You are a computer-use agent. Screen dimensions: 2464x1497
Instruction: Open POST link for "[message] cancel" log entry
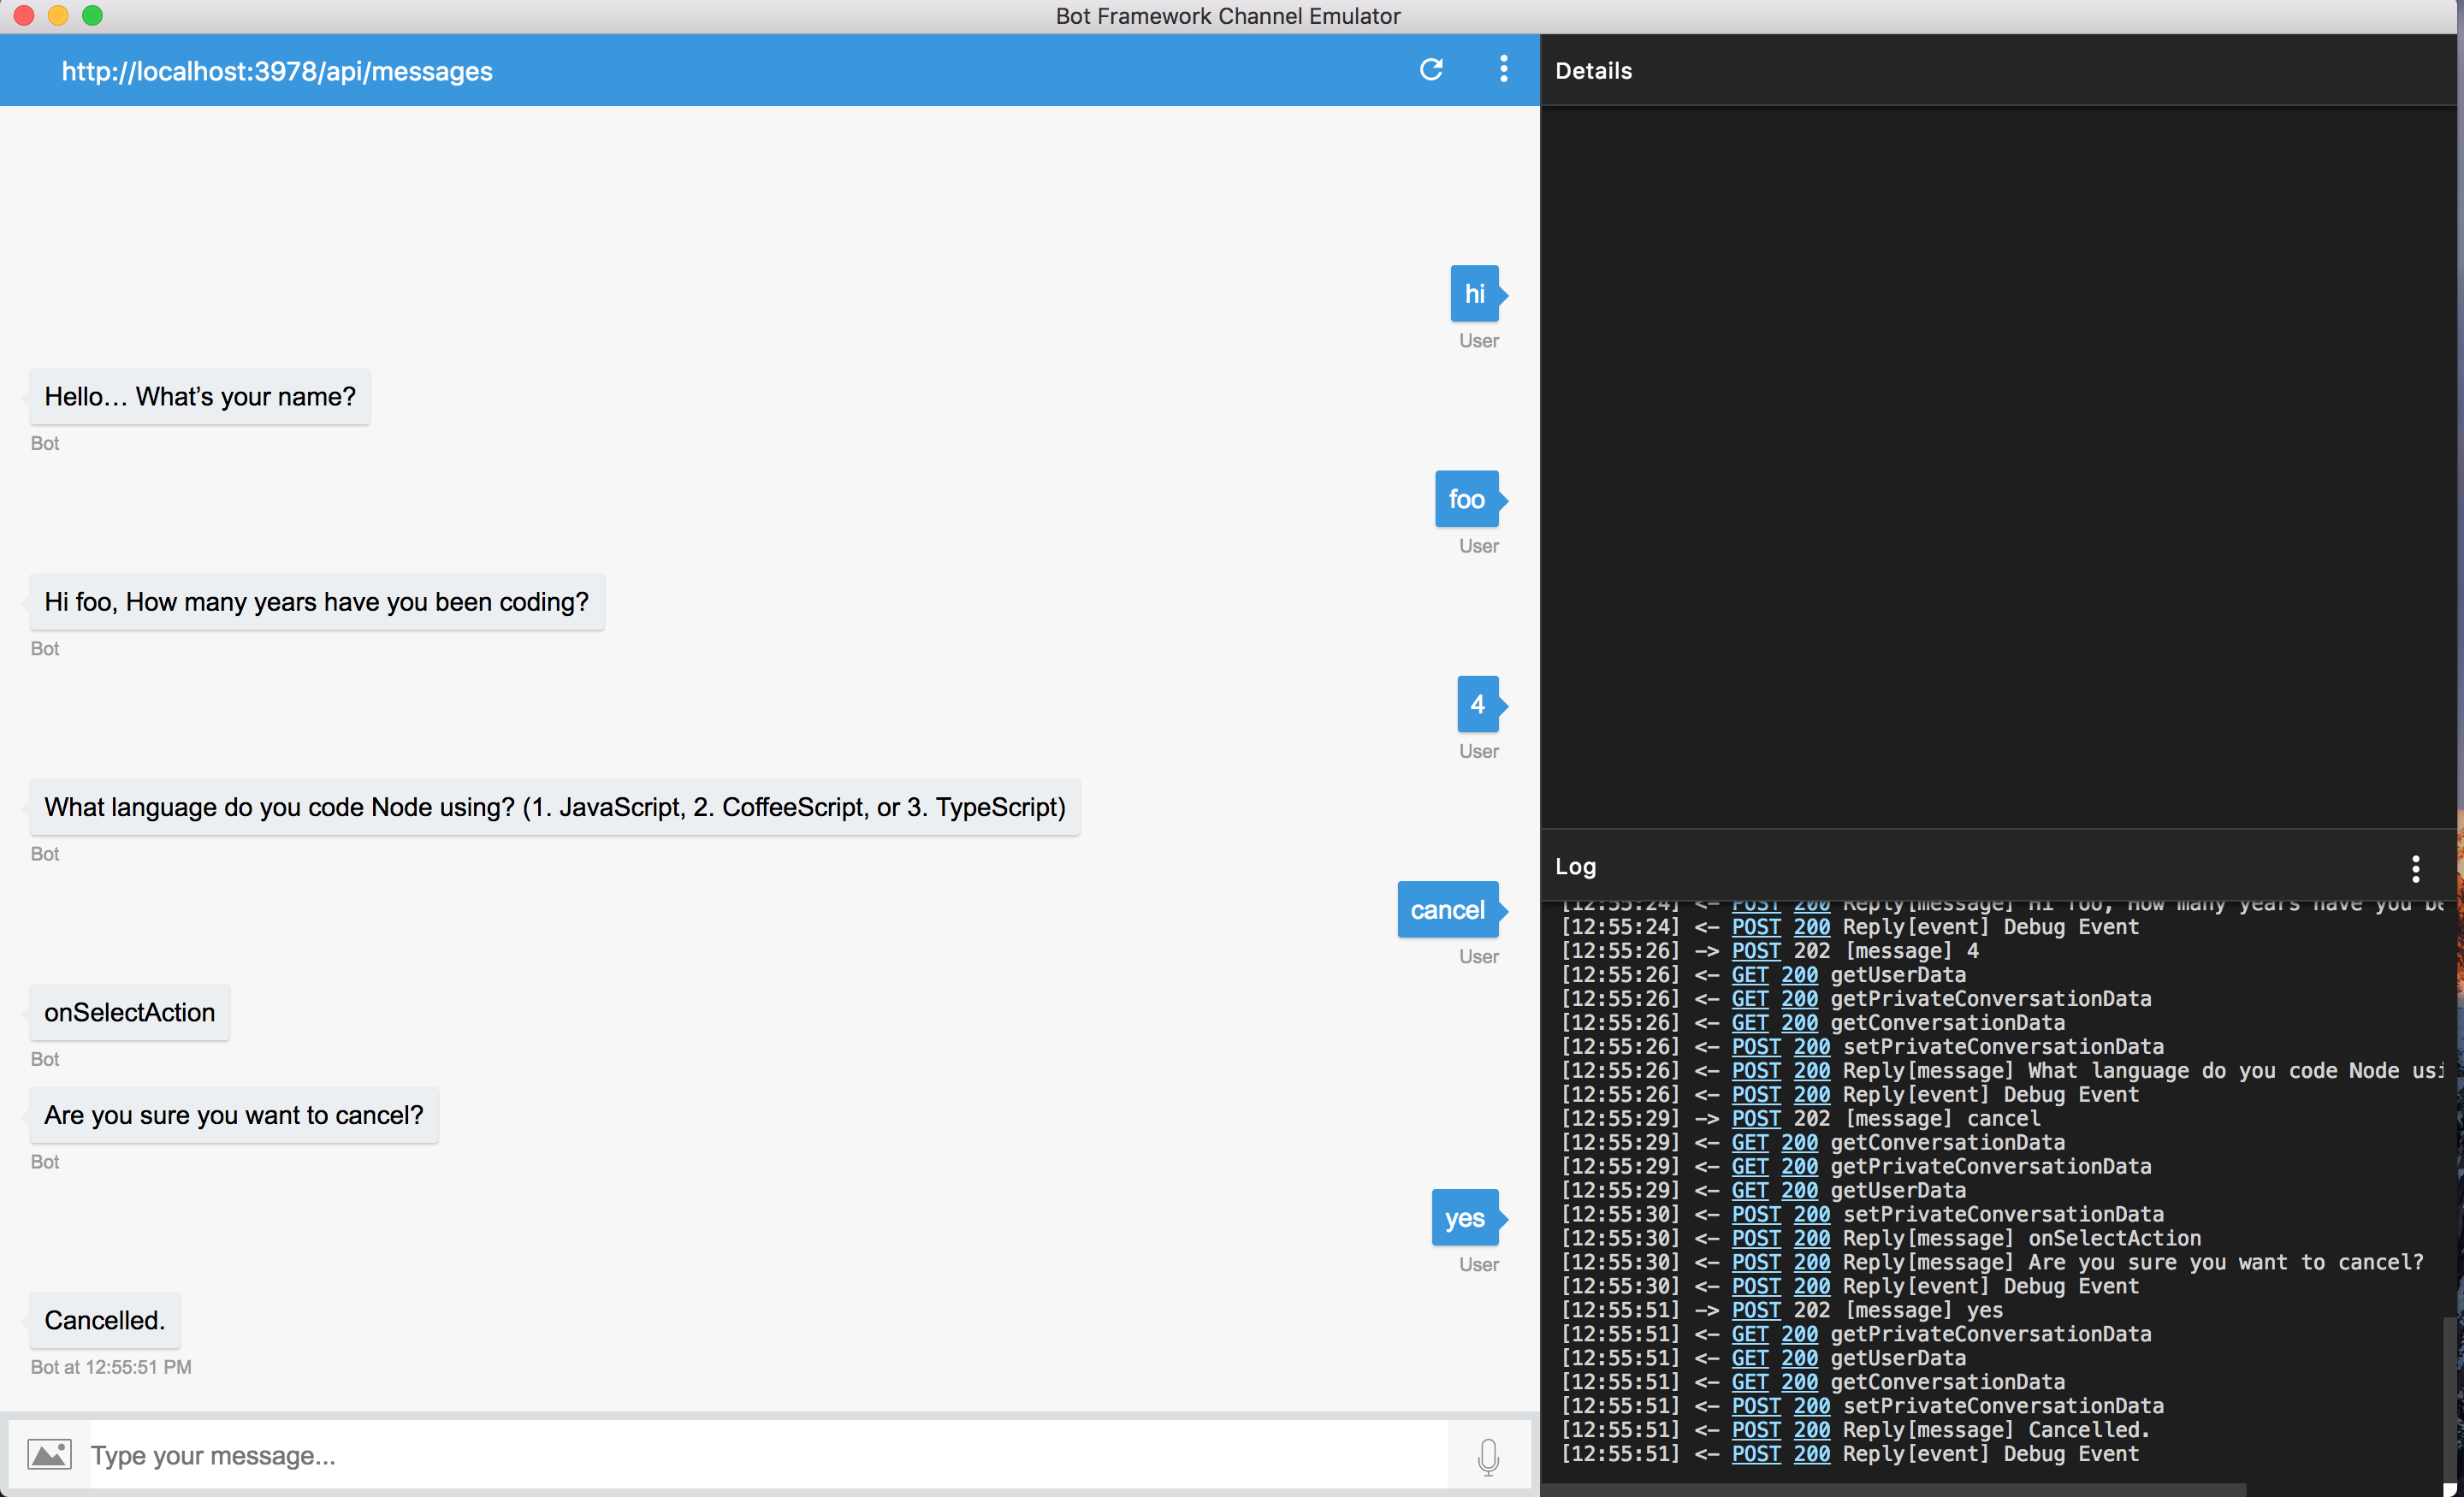(x=1756, y=1118)
